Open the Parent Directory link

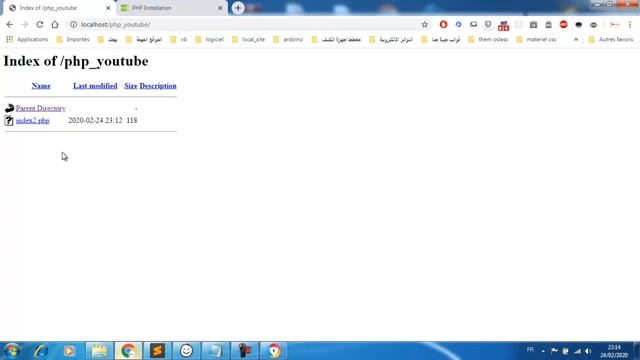tap(41, 108)
